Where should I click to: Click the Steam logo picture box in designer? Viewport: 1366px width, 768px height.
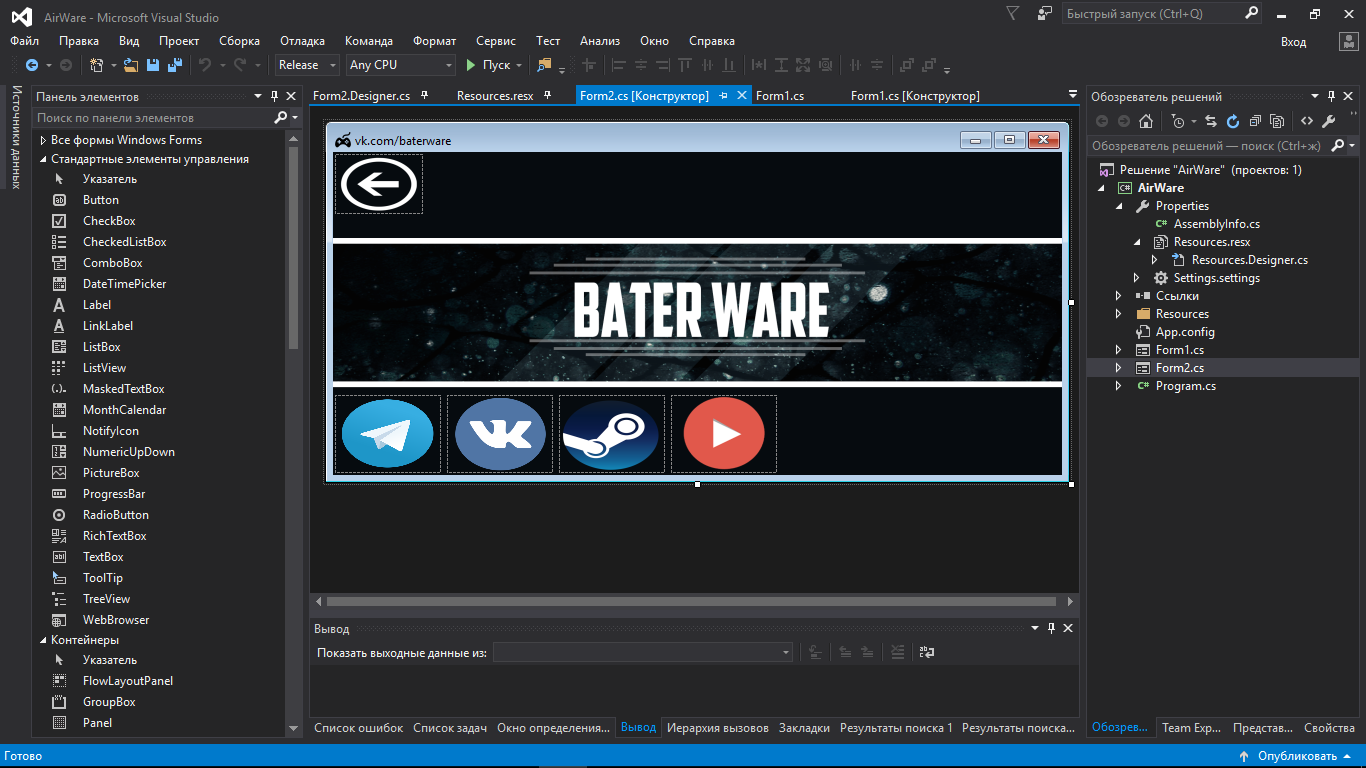(612, 434)
